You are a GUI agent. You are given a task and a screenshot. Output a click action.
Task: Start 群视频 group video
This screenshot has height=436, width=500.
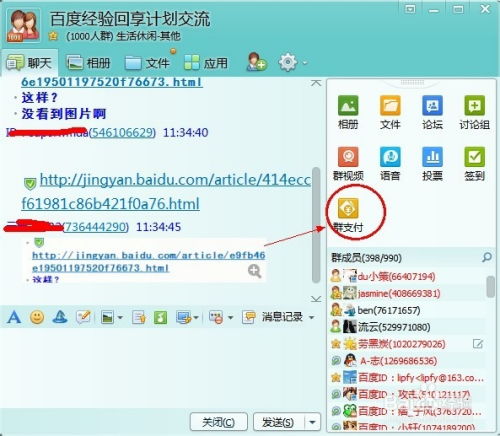(x=348, y=164)
